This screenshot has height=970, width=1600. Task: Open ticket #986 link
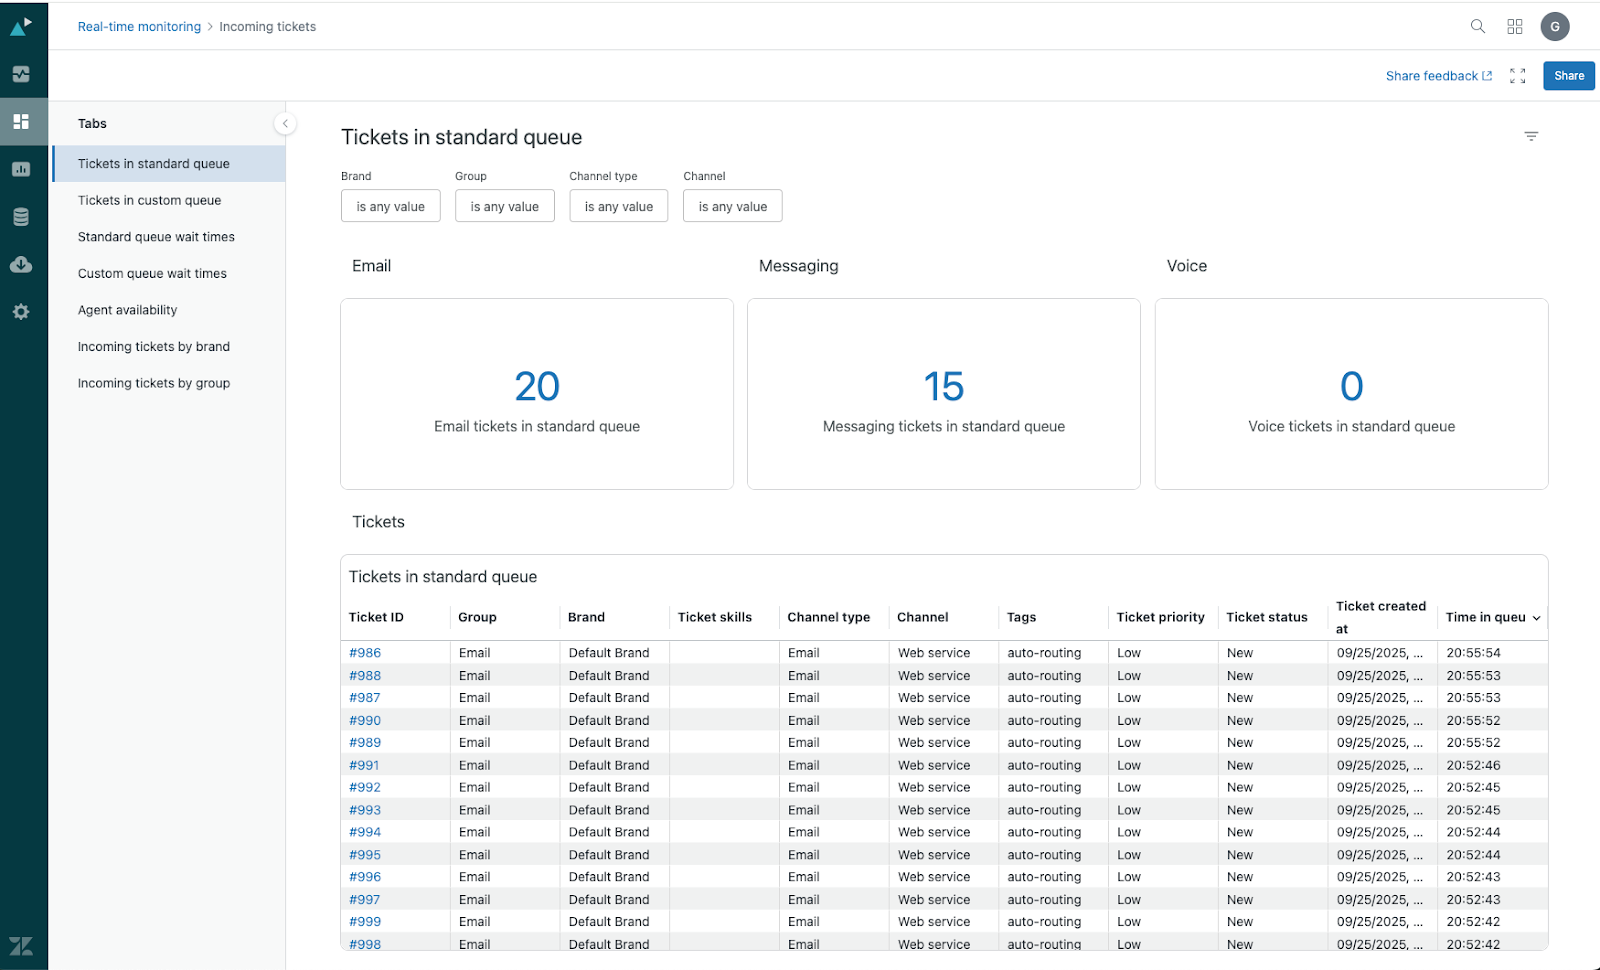pos(365,653)
